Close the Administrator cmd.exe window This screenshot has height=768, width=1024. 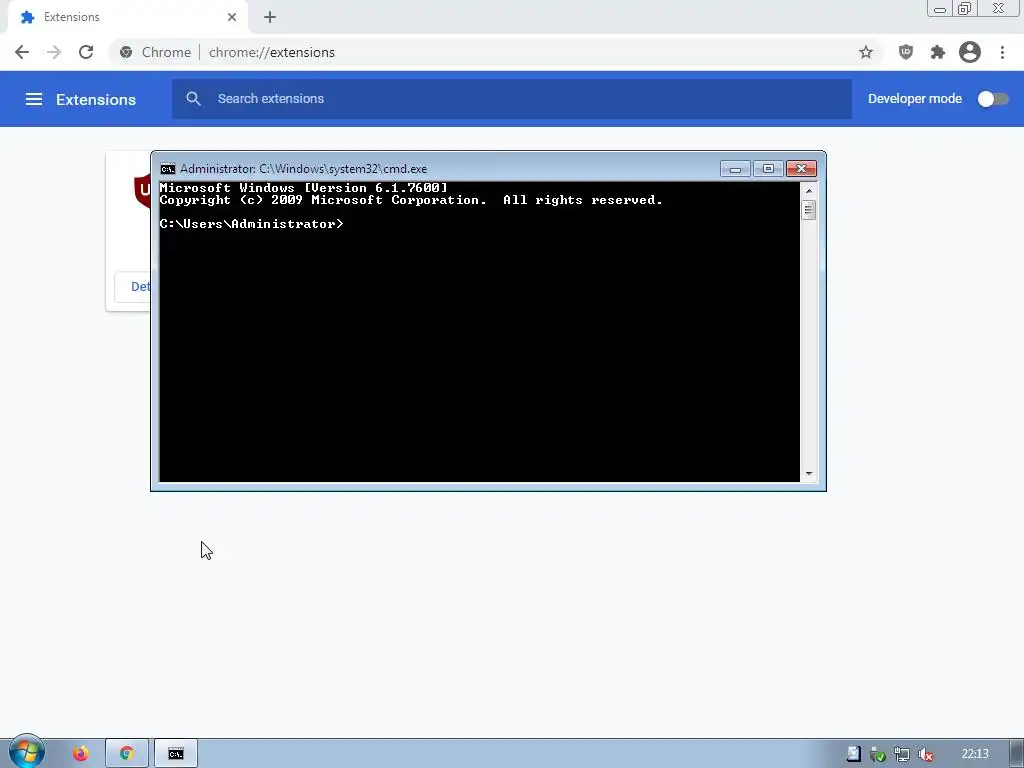tap(801, 169)
